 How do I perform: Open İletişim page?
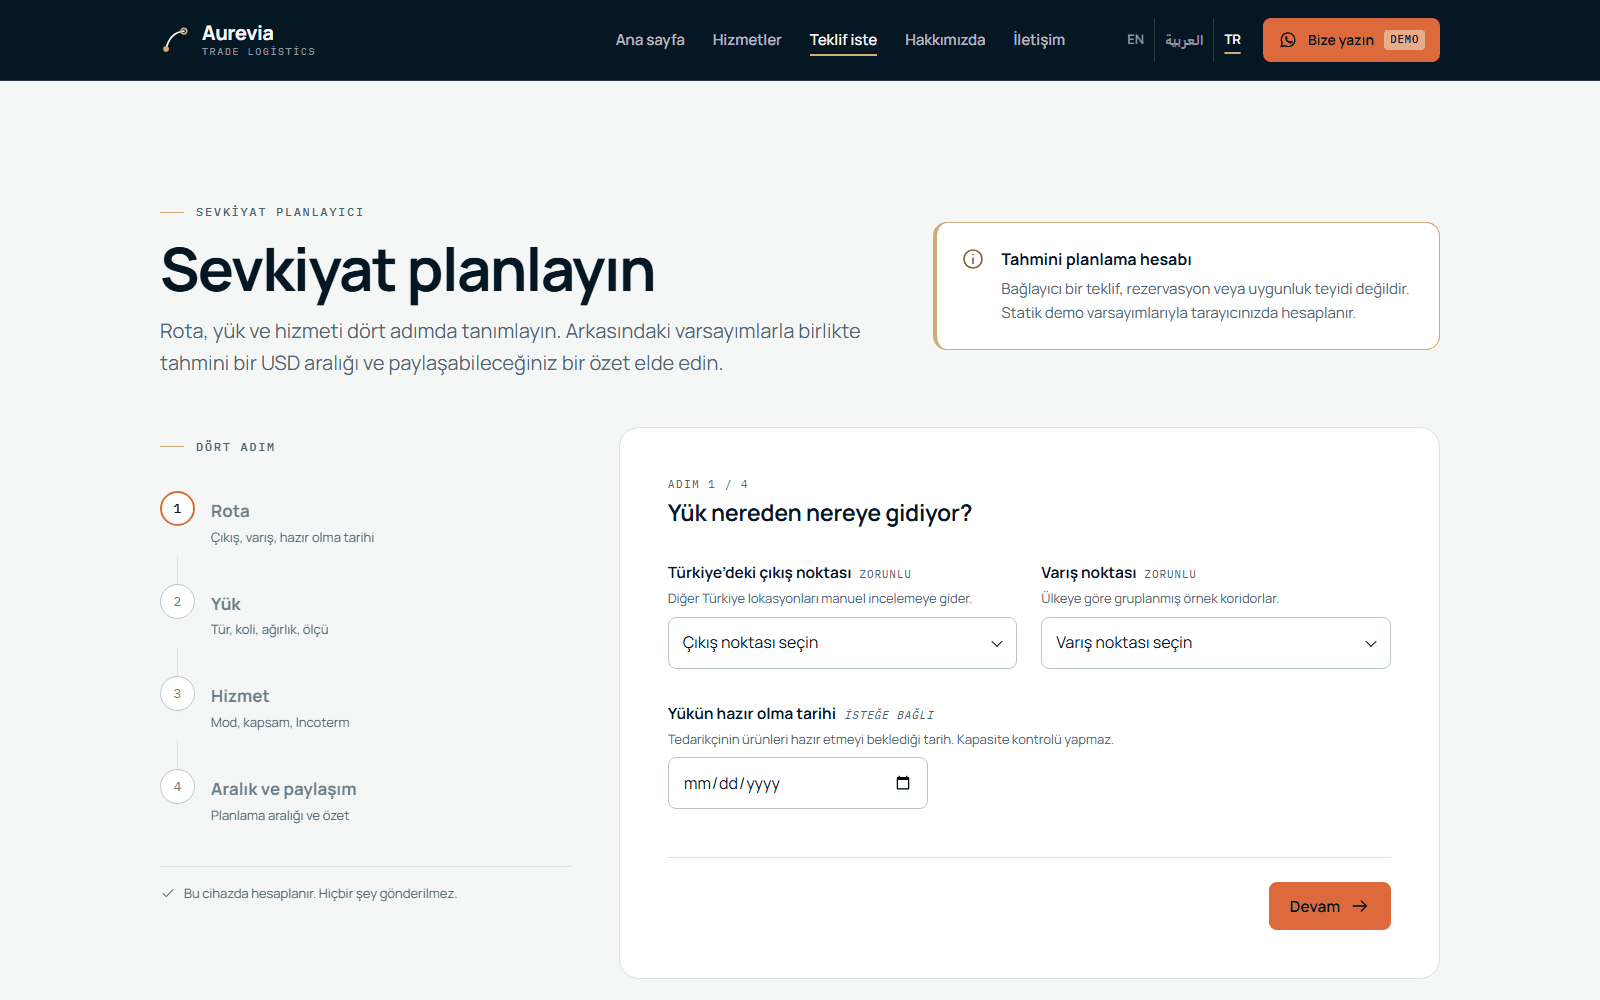pos(1039,40)
